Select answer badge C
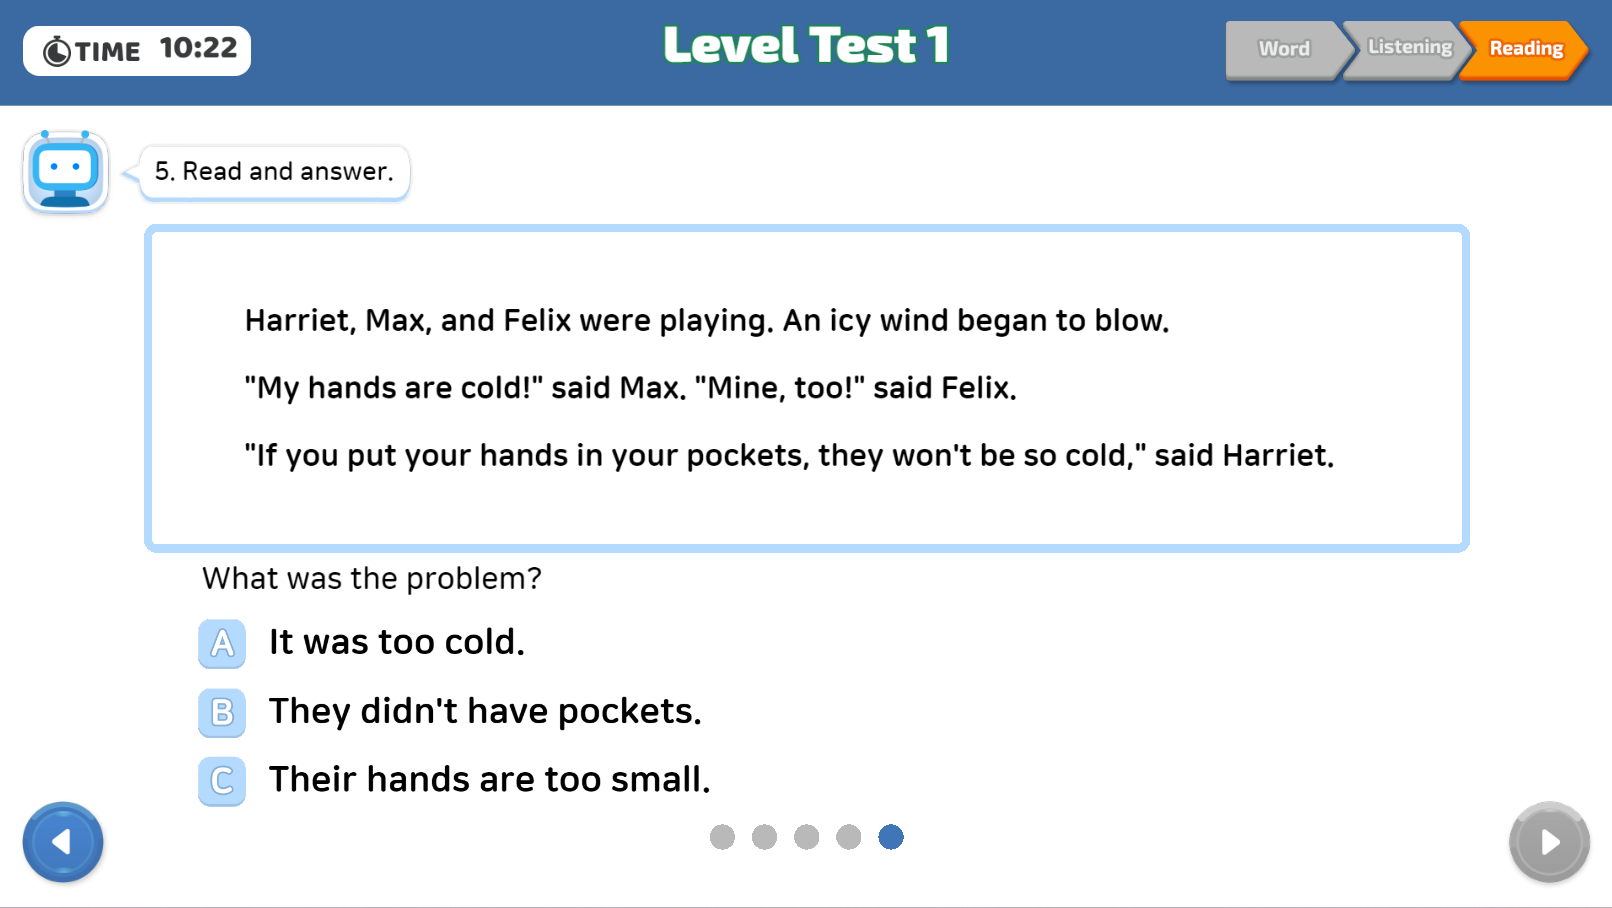1612x908 pixels. click(x=222, y=781)
